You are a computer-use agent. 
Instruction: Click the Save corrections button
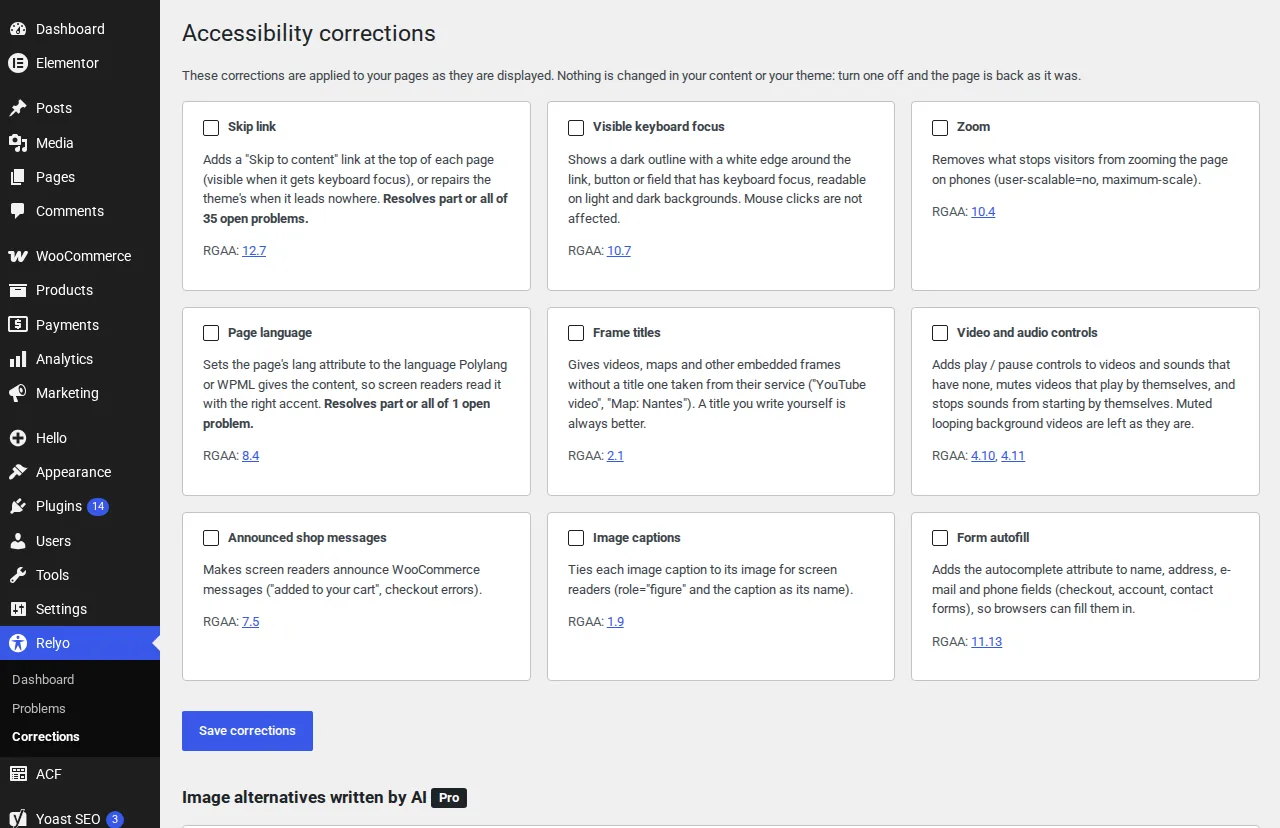(x=247, y=731)
